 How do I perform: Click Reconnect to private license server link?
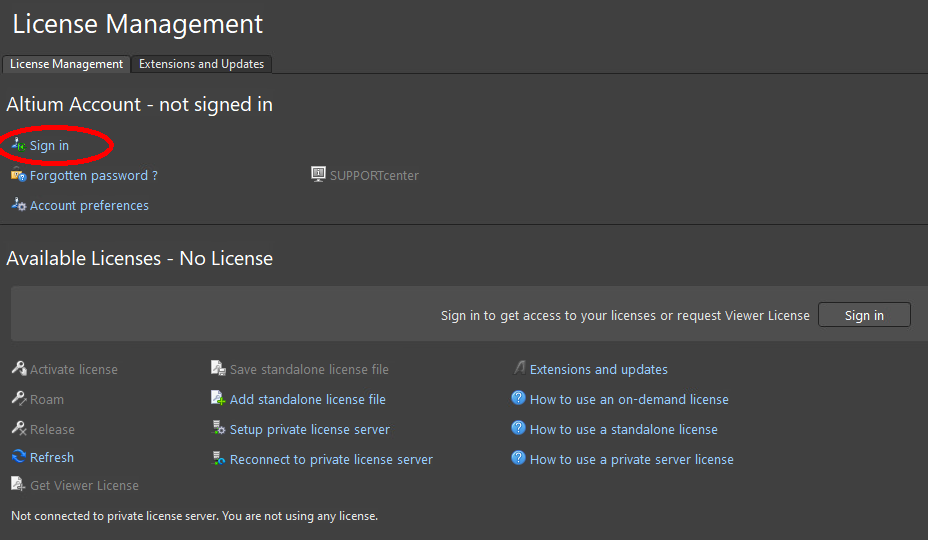331,459
